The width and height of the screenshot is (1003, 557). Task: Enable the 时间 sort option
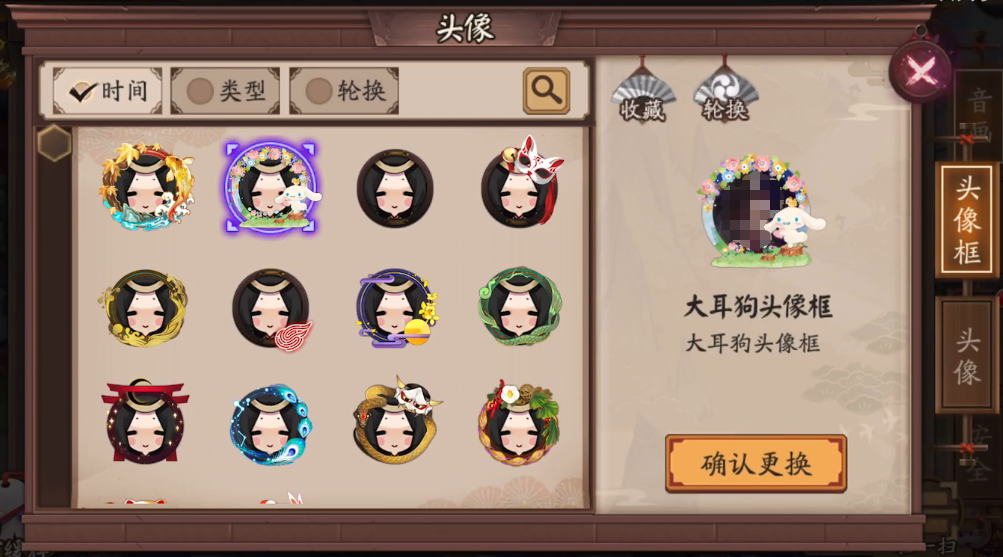[x=107, y=91]
